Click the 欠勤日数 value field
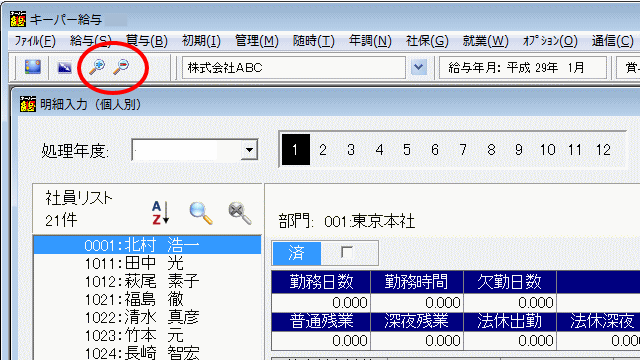This screenshot has height=360, width=640. click(510, 303)
